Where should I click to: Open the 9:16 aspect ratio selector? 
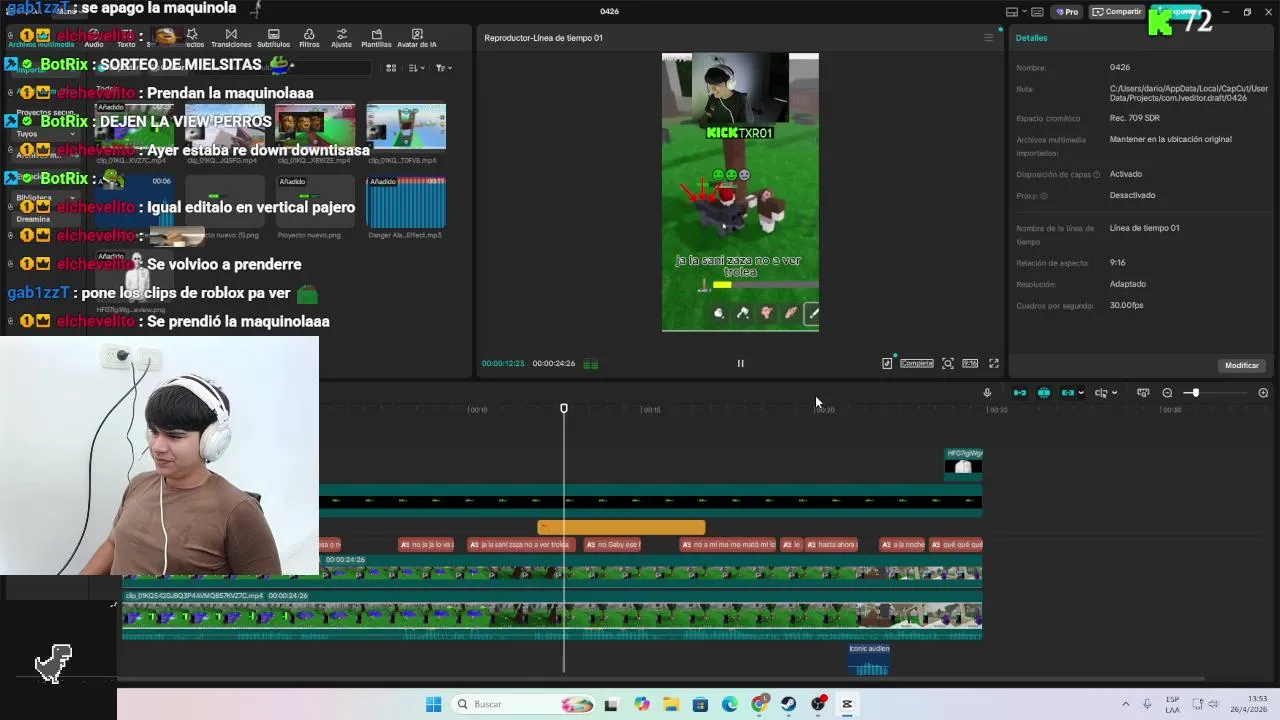pos(970,363)
